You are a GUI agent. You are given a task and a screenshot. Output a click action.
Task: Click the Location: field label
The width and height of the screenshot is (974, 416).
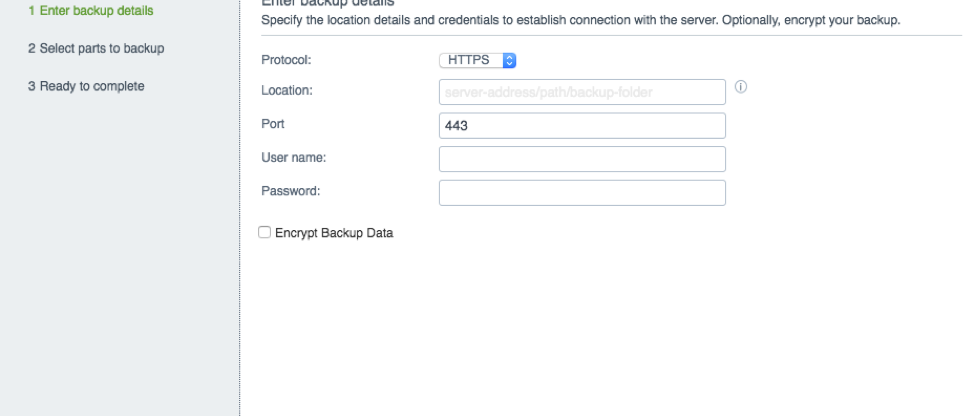tap(287, 91)
